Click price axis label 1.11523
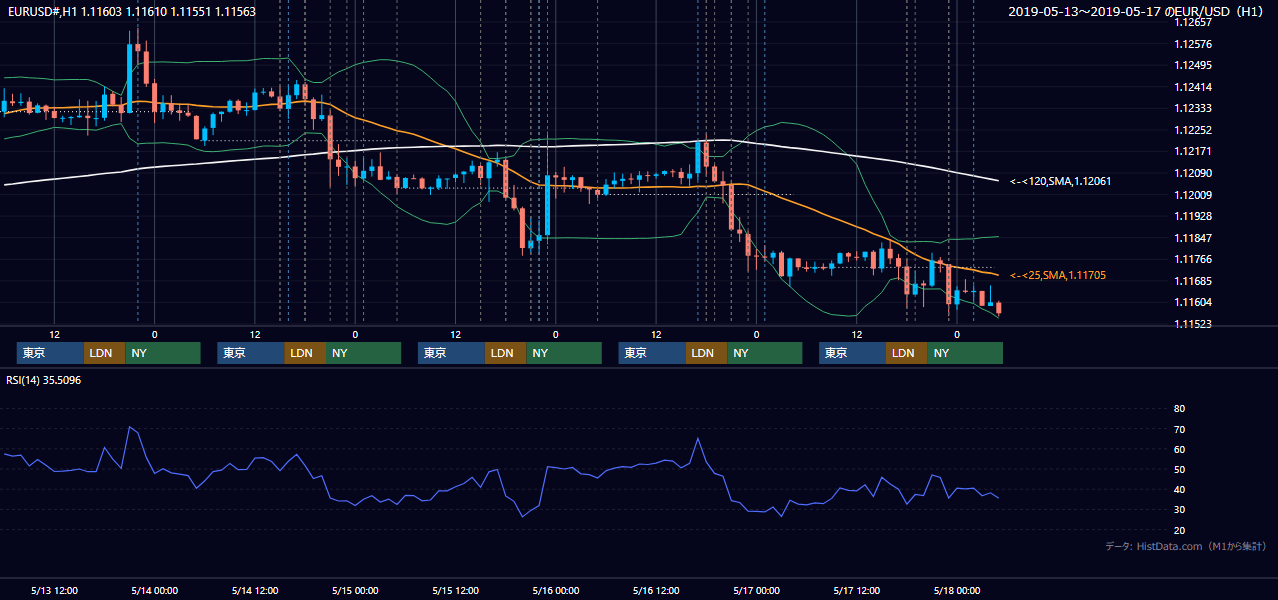This screenshot has height=600, width=1278. click(x=1192, y=324)
